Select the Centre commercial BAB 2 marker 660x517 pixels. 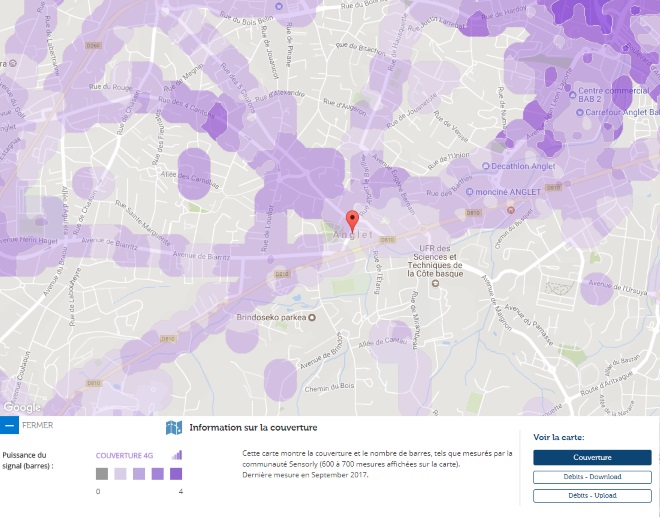pos(570,91)
